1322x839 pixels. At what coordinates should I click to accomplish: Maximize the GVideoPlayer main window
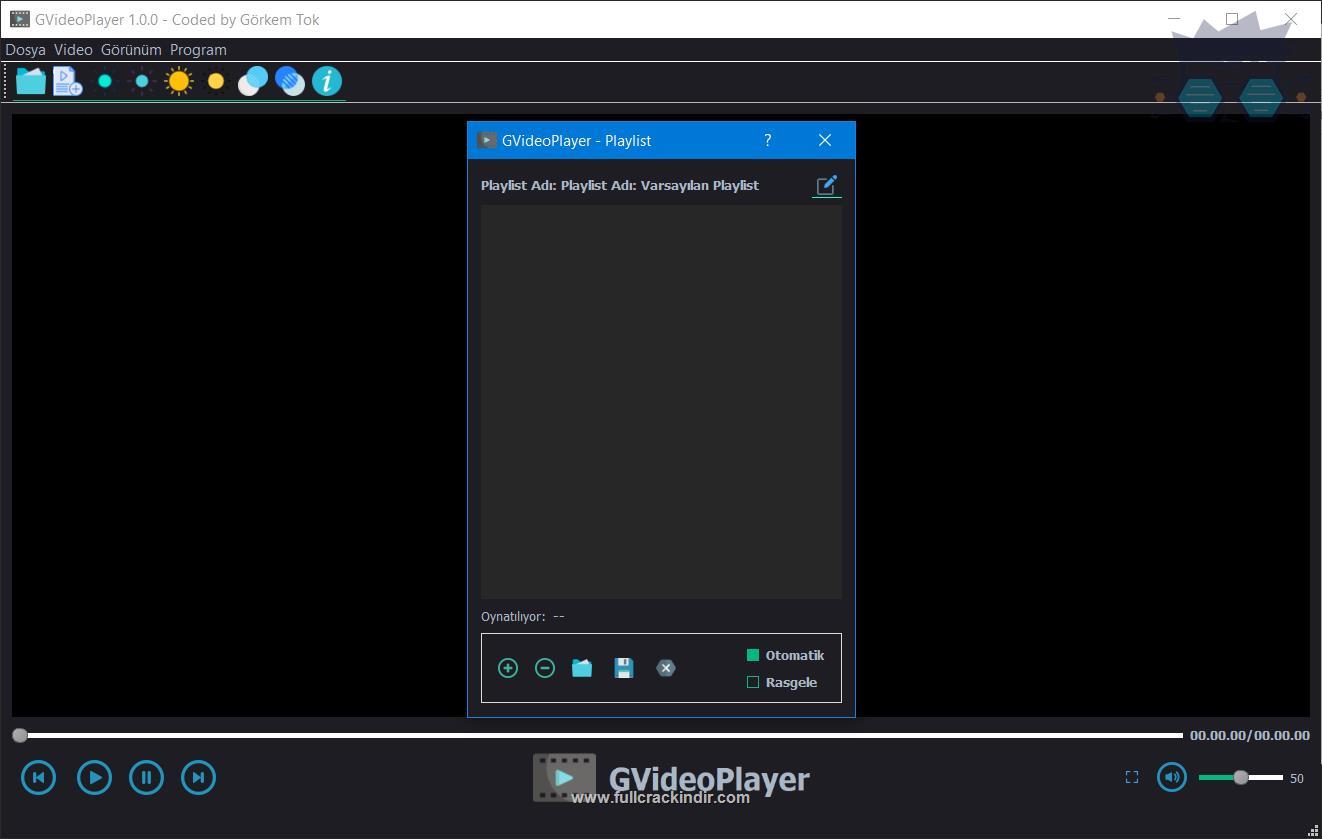[1232, 19]
